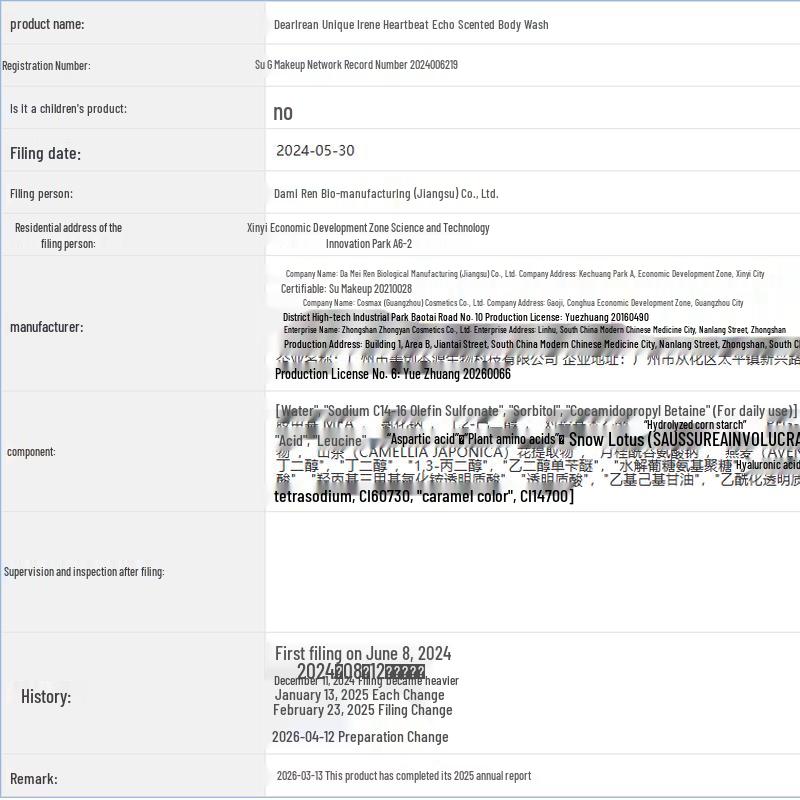Image resolution: width=800 pixels, height=800 pixels.
Task: Select 'Production License No. 6: Yue Zhuang 20260066'
Action: [x=393, y=374]
